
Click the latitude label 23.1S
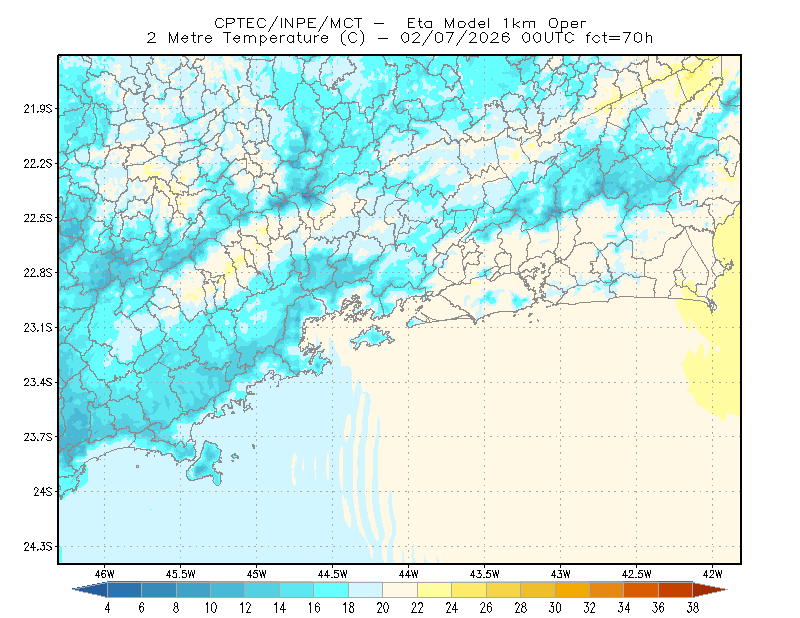(38, 327)
